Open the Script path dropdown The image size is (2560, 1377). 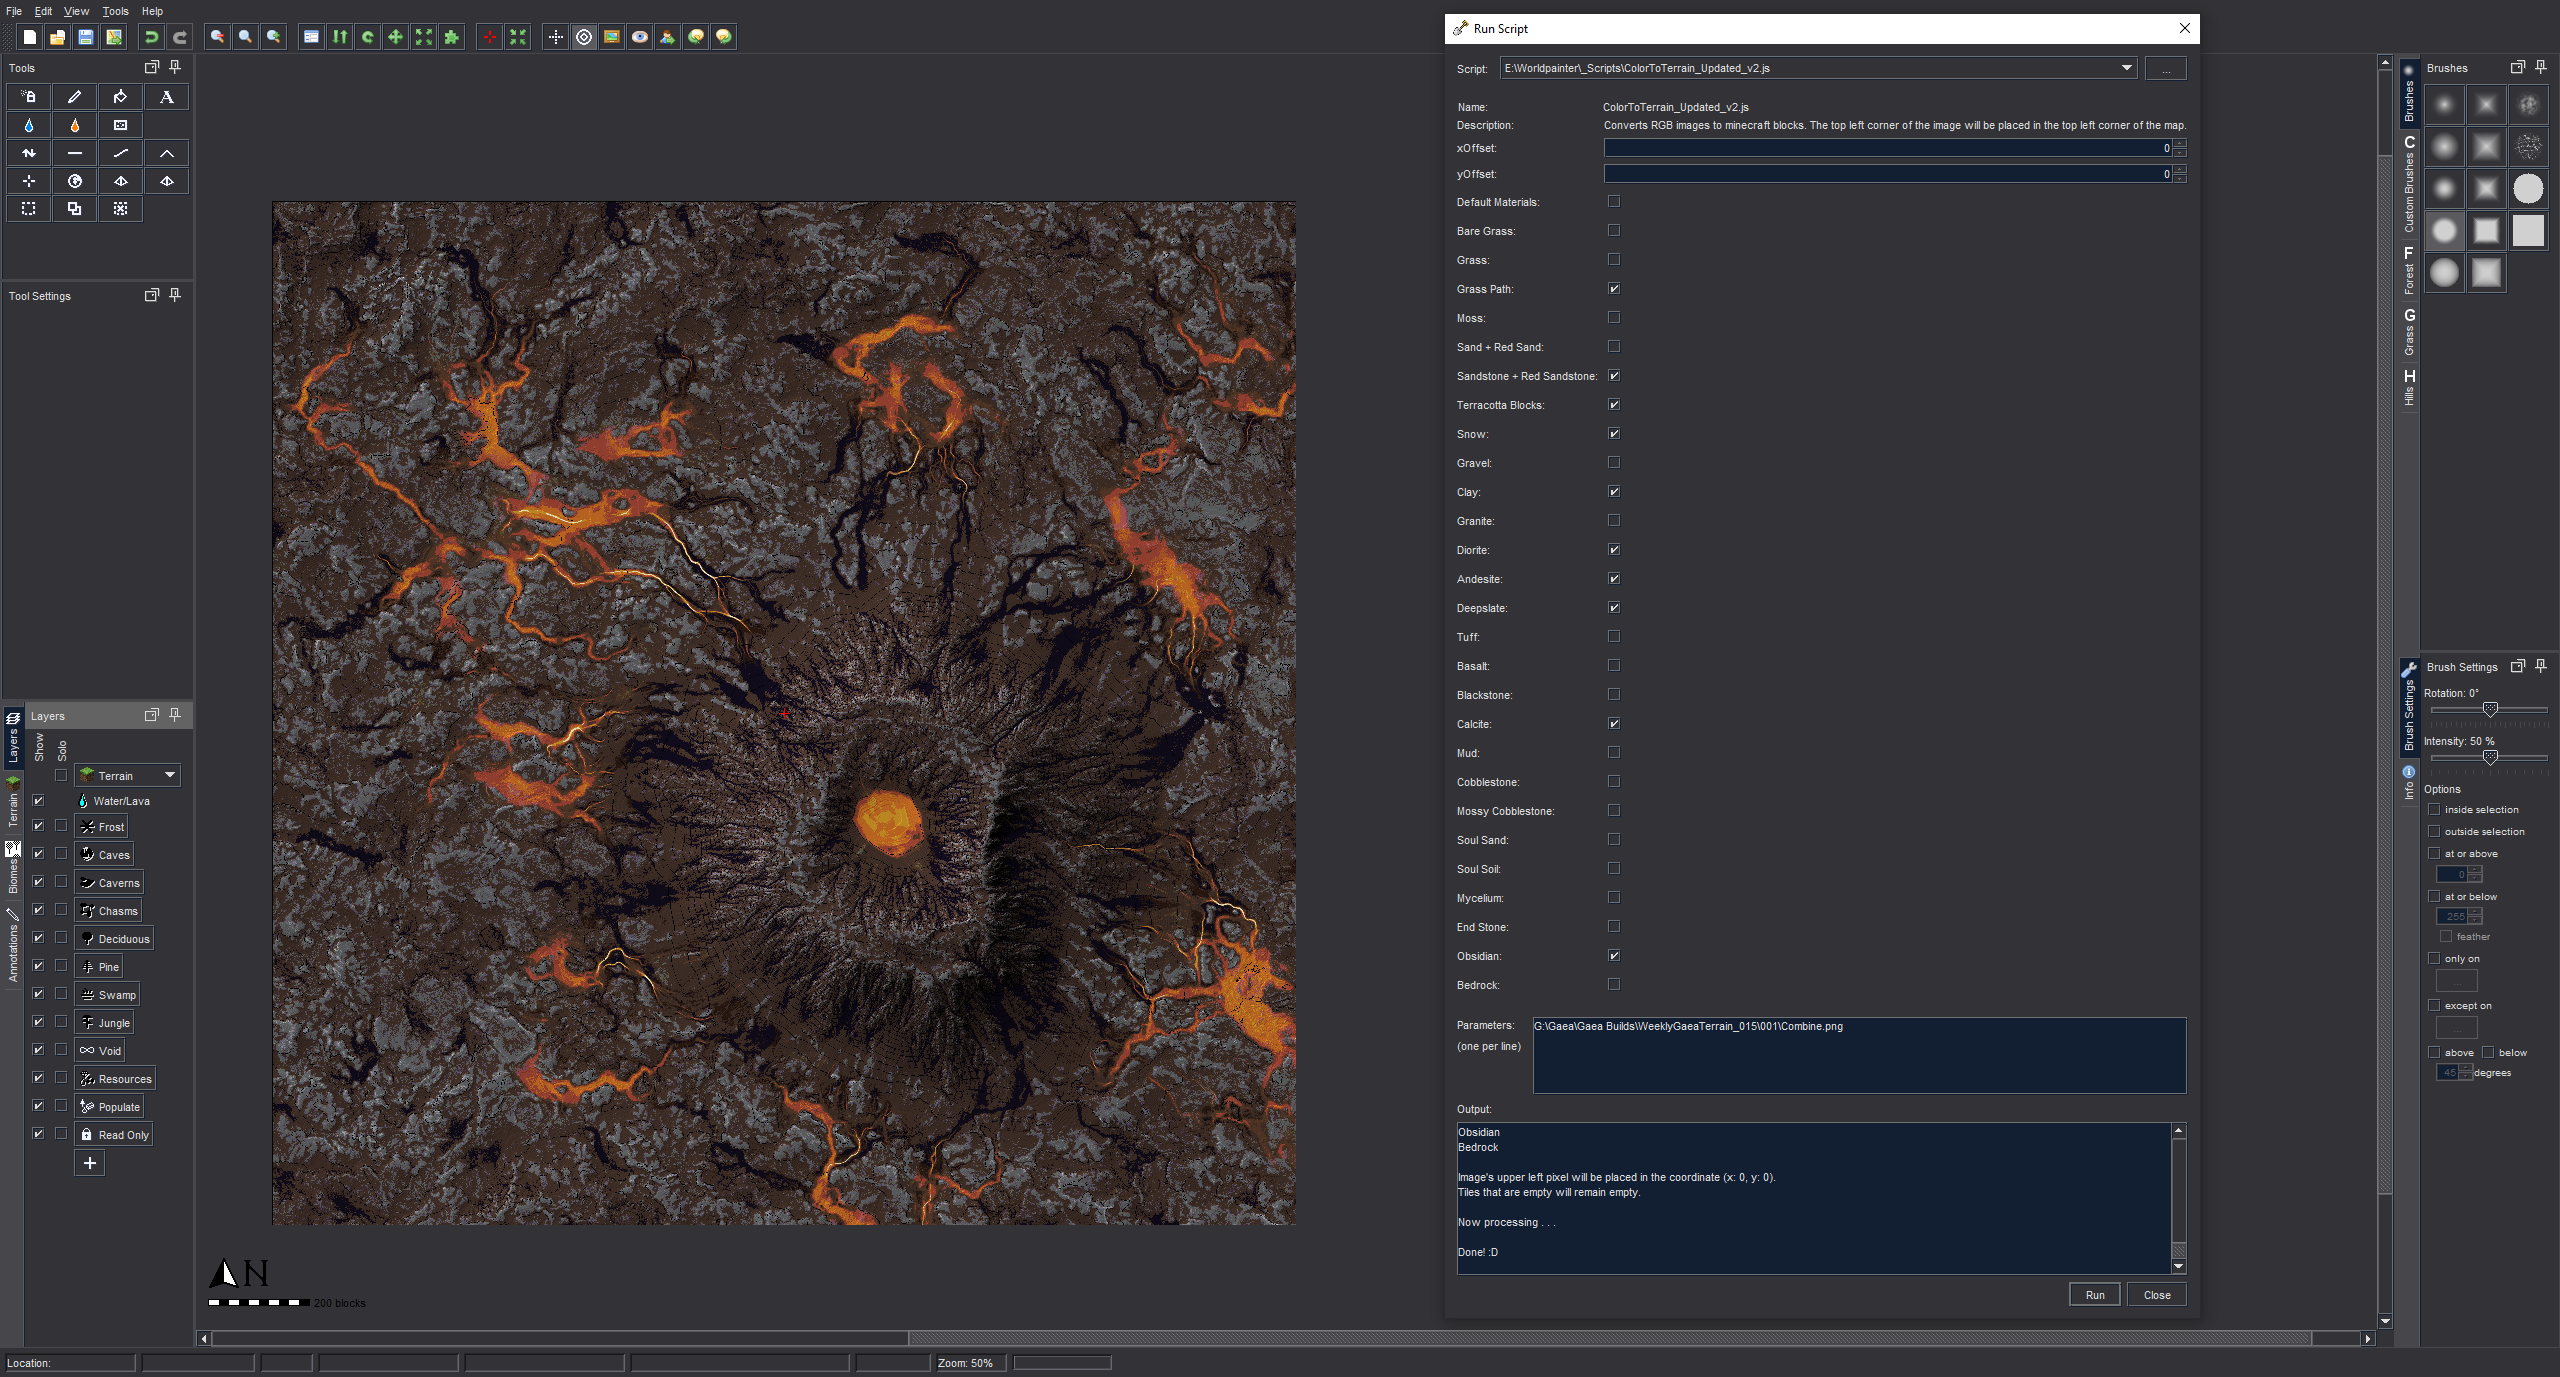pyautogui.click(x=2126, y=68)
